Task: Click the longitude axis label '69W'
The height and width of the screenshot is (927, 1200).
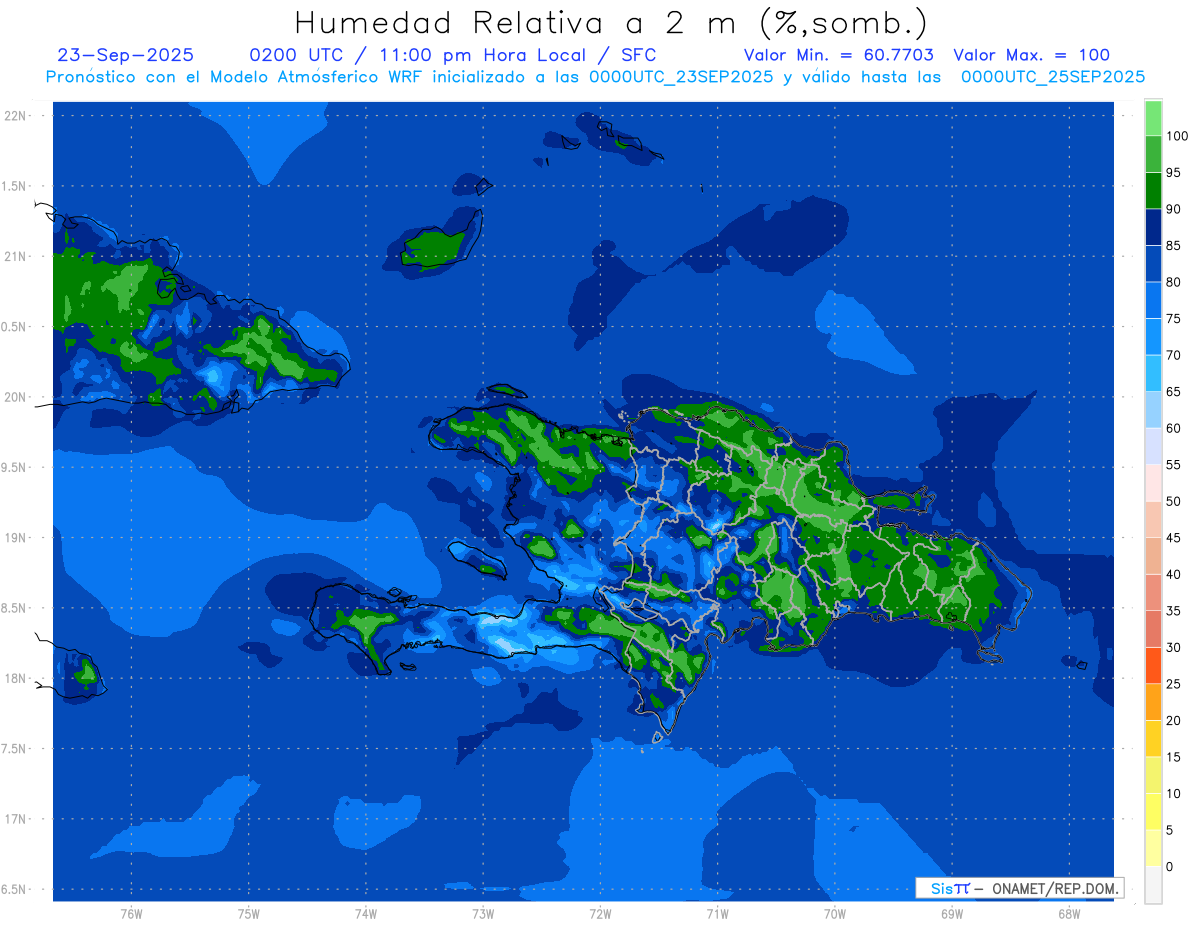Action: 952,914
